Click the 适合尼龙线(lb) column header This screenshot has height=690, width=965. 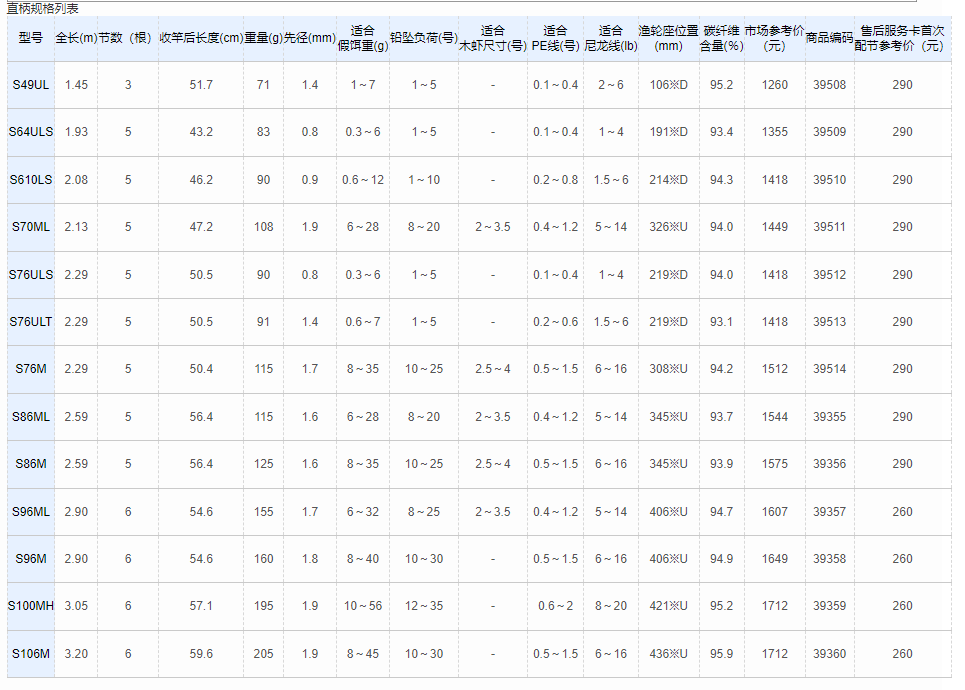[x=611, y=38]
